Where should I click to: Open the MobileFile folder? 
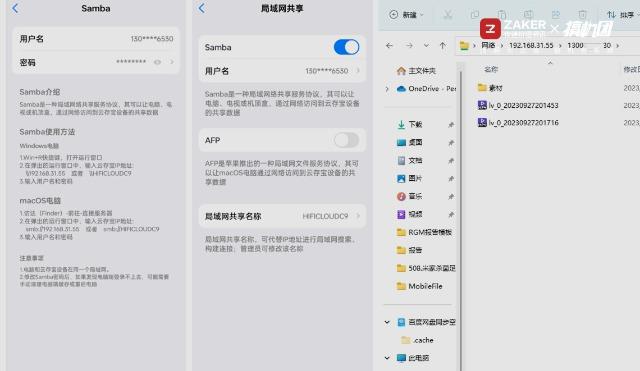pyautogui.click(x=420, y=286)
